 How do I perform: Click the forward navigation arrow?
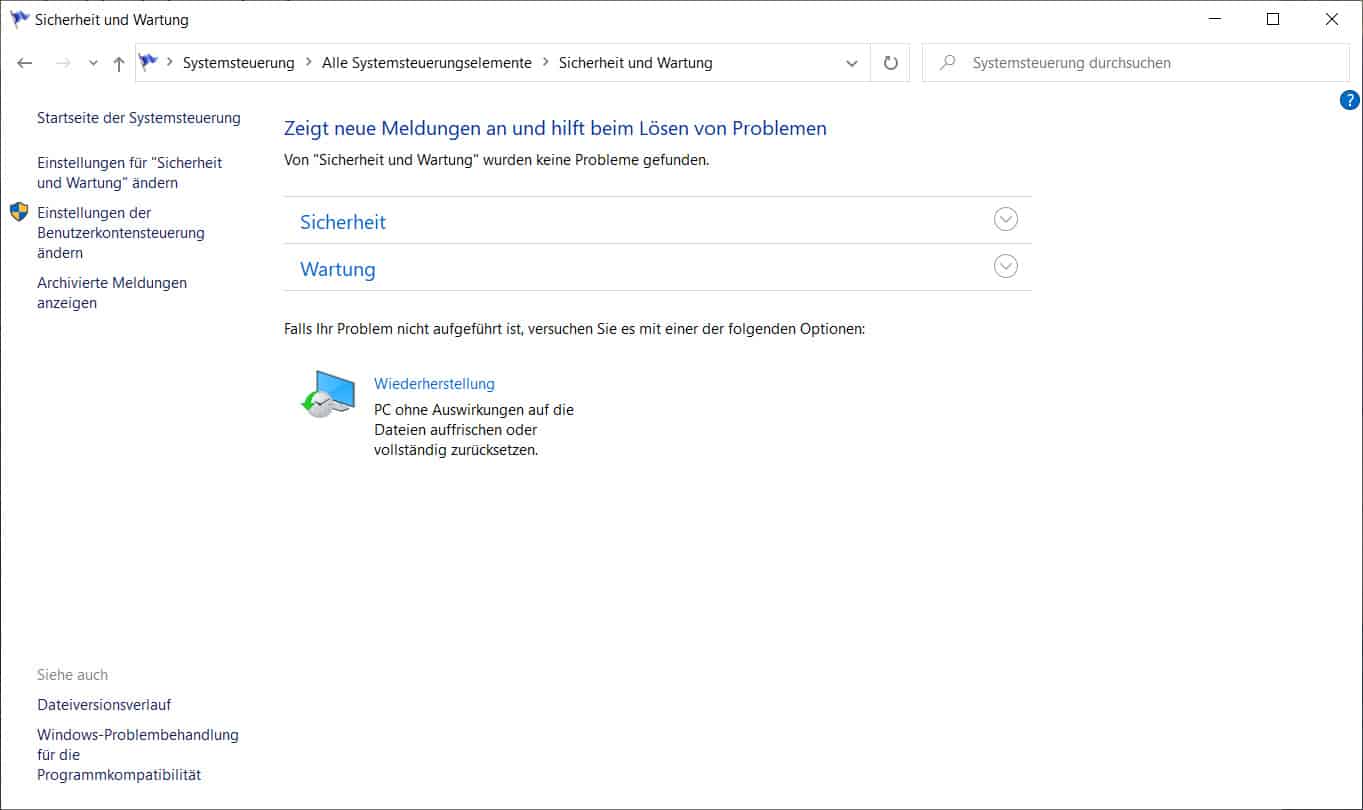pos(63,63)
